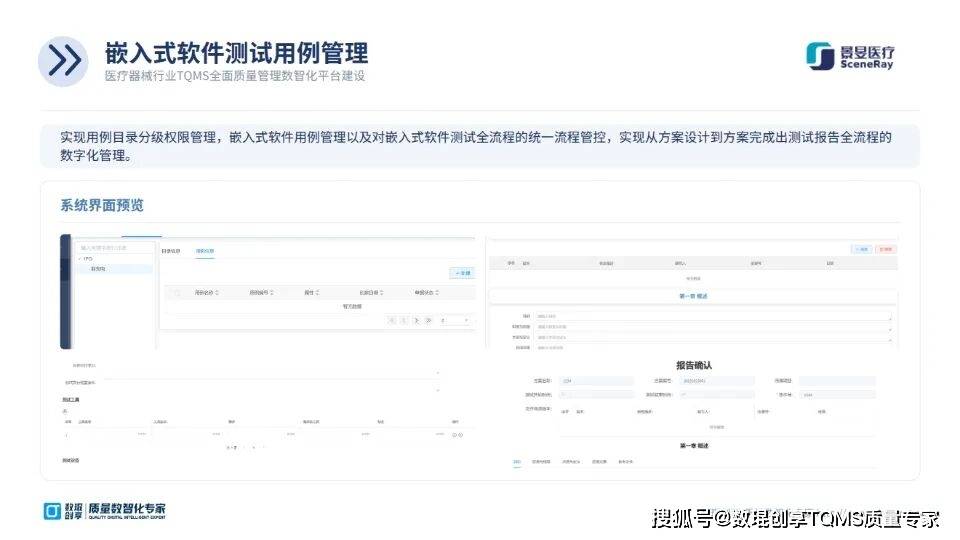The image size is (960, 540).
Task: Open the upper dropdown arrow above the 测试工具 section
Action: click(438, 372)
